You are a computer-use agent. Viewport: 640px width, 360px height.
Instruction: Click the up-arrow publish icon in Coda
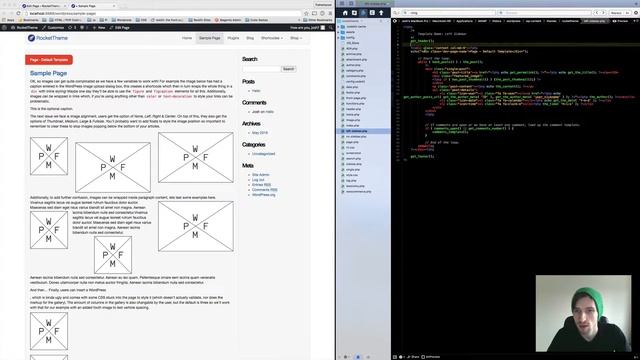point(381,13)
